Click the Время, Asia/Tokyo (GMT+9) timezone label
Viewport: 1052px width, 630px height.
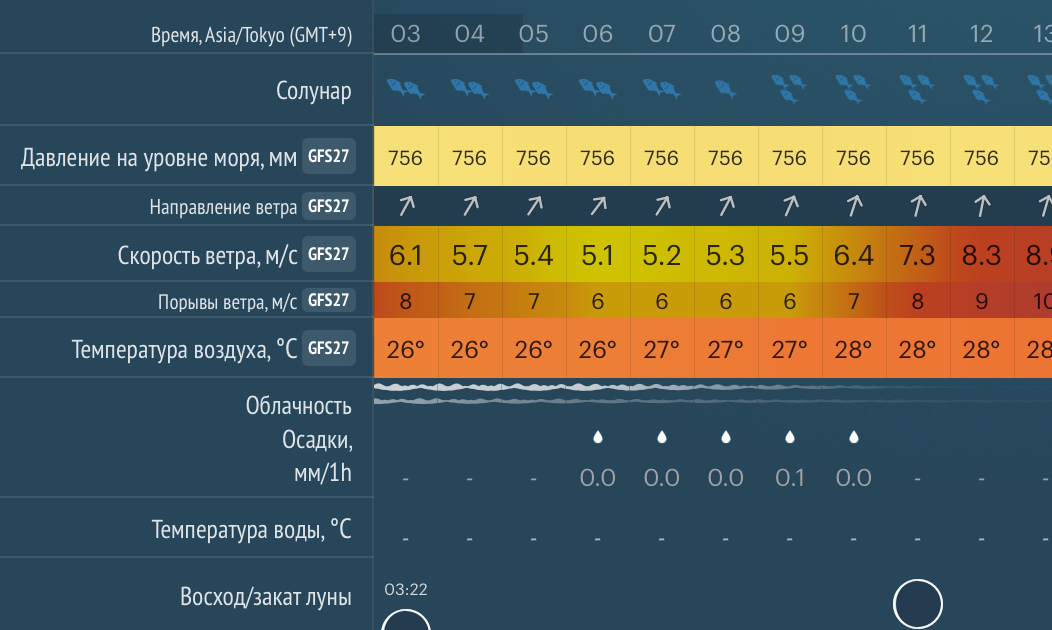point(251,34)
